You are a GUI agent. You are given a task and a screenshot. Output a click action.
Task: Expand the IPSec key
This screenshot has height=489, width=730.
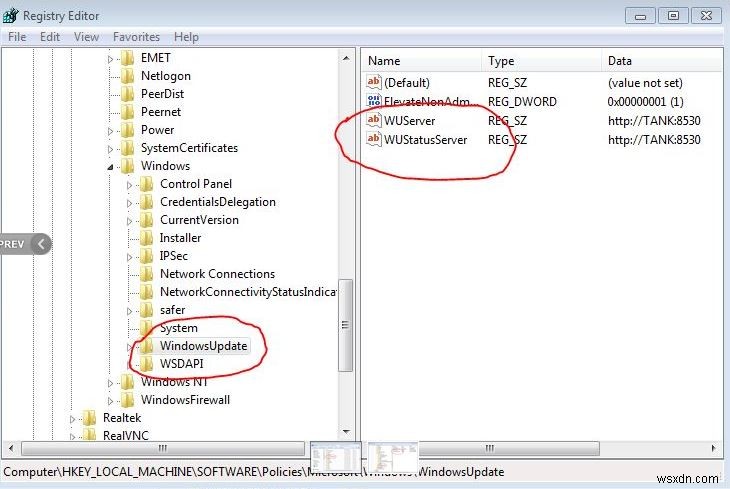(129, 257)
